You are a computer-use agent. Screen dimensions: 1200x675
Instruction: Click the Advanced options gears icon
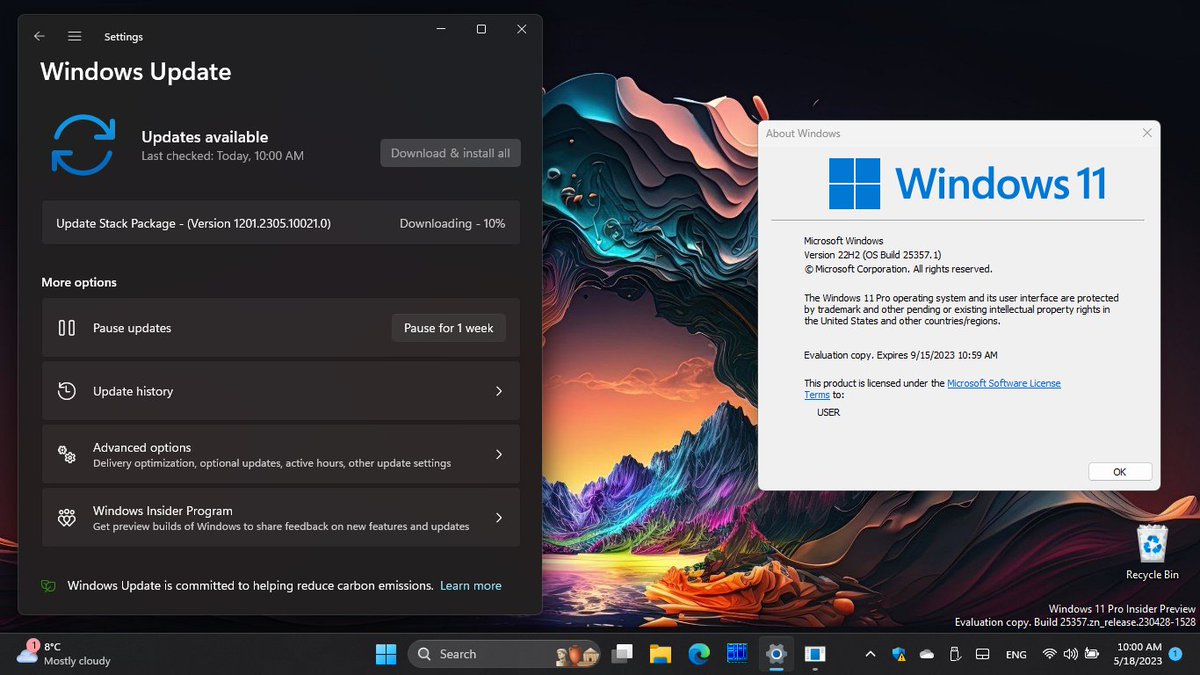point(67,454)
